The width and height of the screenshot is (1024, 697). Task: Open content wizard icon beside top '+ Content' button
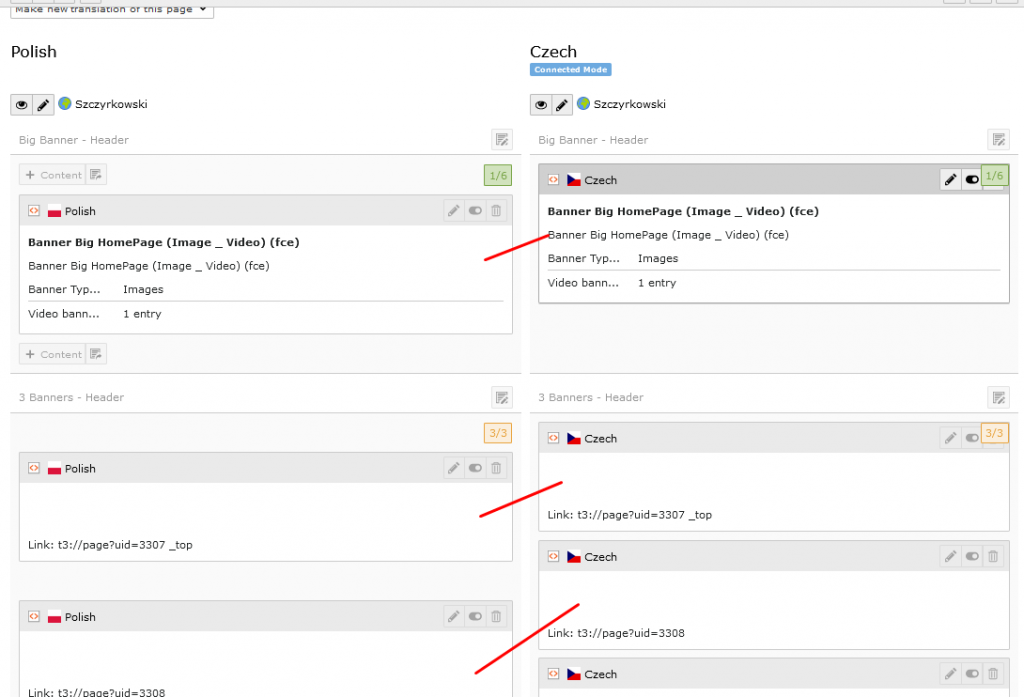96,175
